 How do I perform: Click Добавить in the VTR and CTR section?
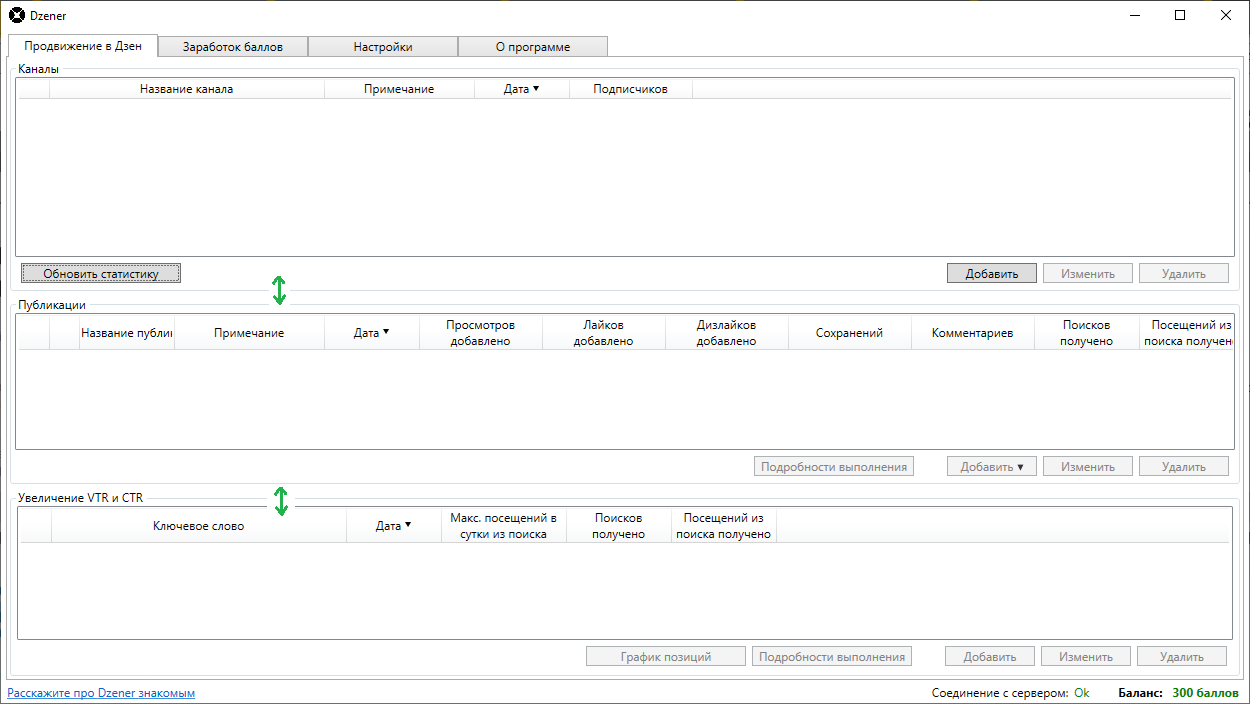coord(990,656)
